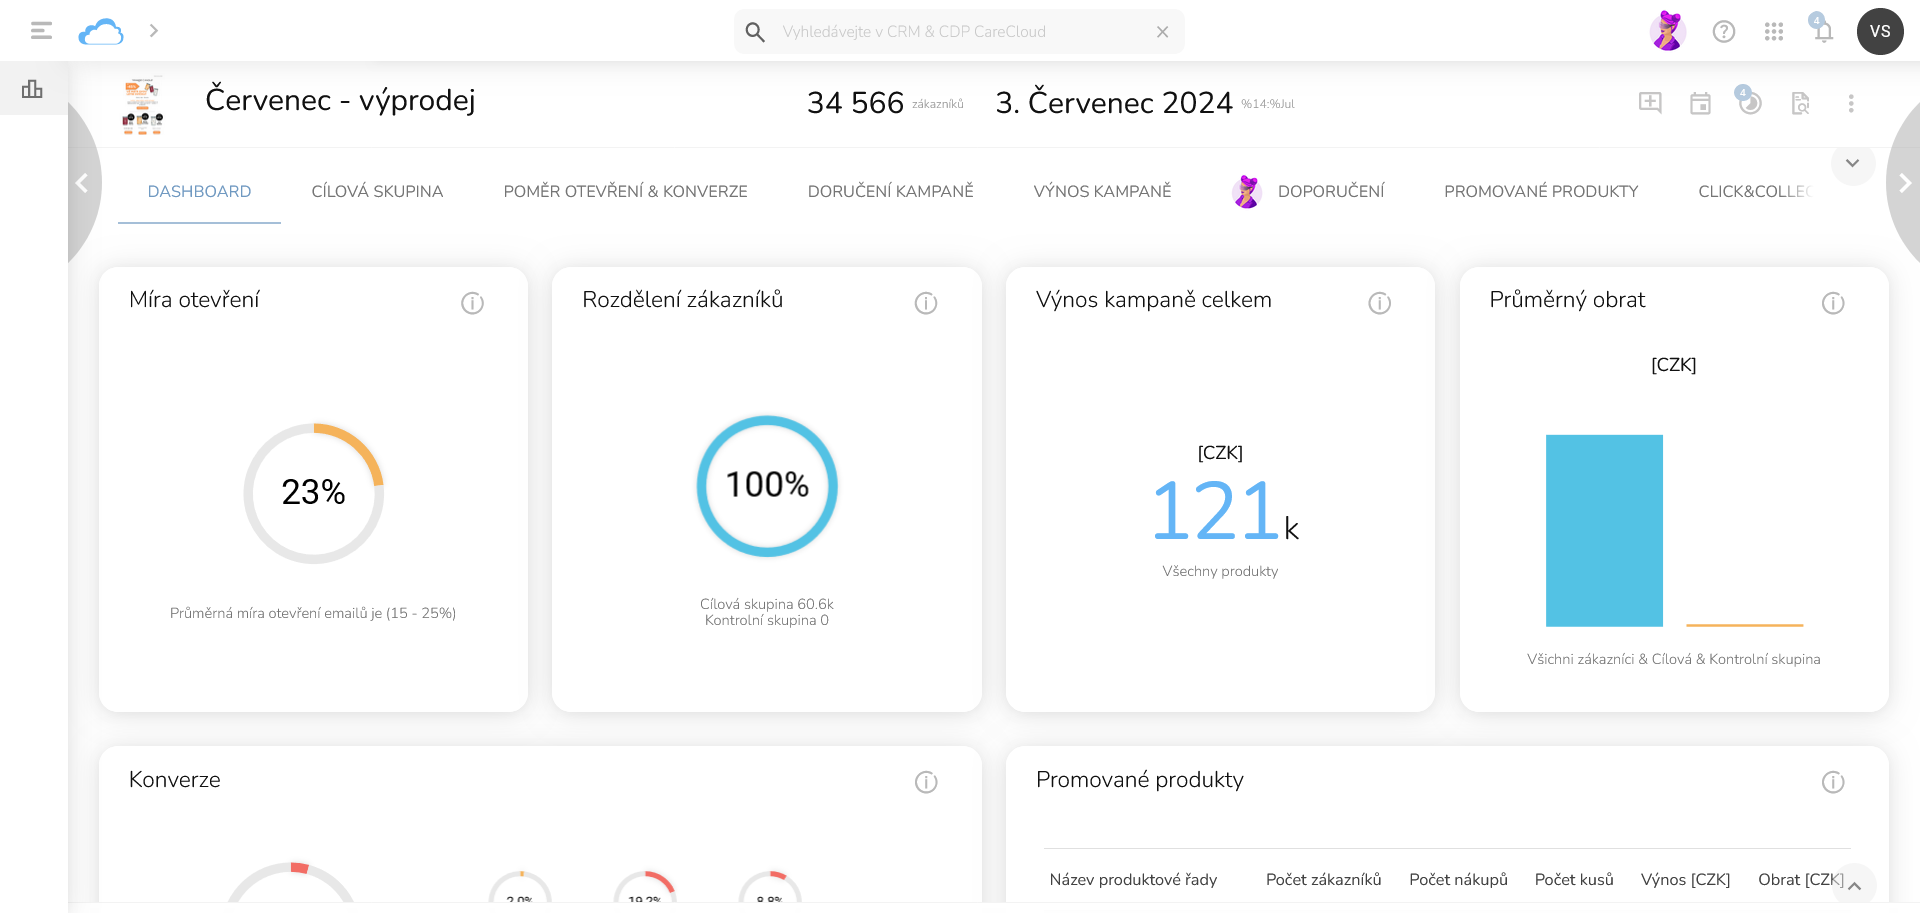This screenshot has height=913, width=1920.
Task: Click the blue bar in Průměrný obrat chart
Action: coord(1604,531)
